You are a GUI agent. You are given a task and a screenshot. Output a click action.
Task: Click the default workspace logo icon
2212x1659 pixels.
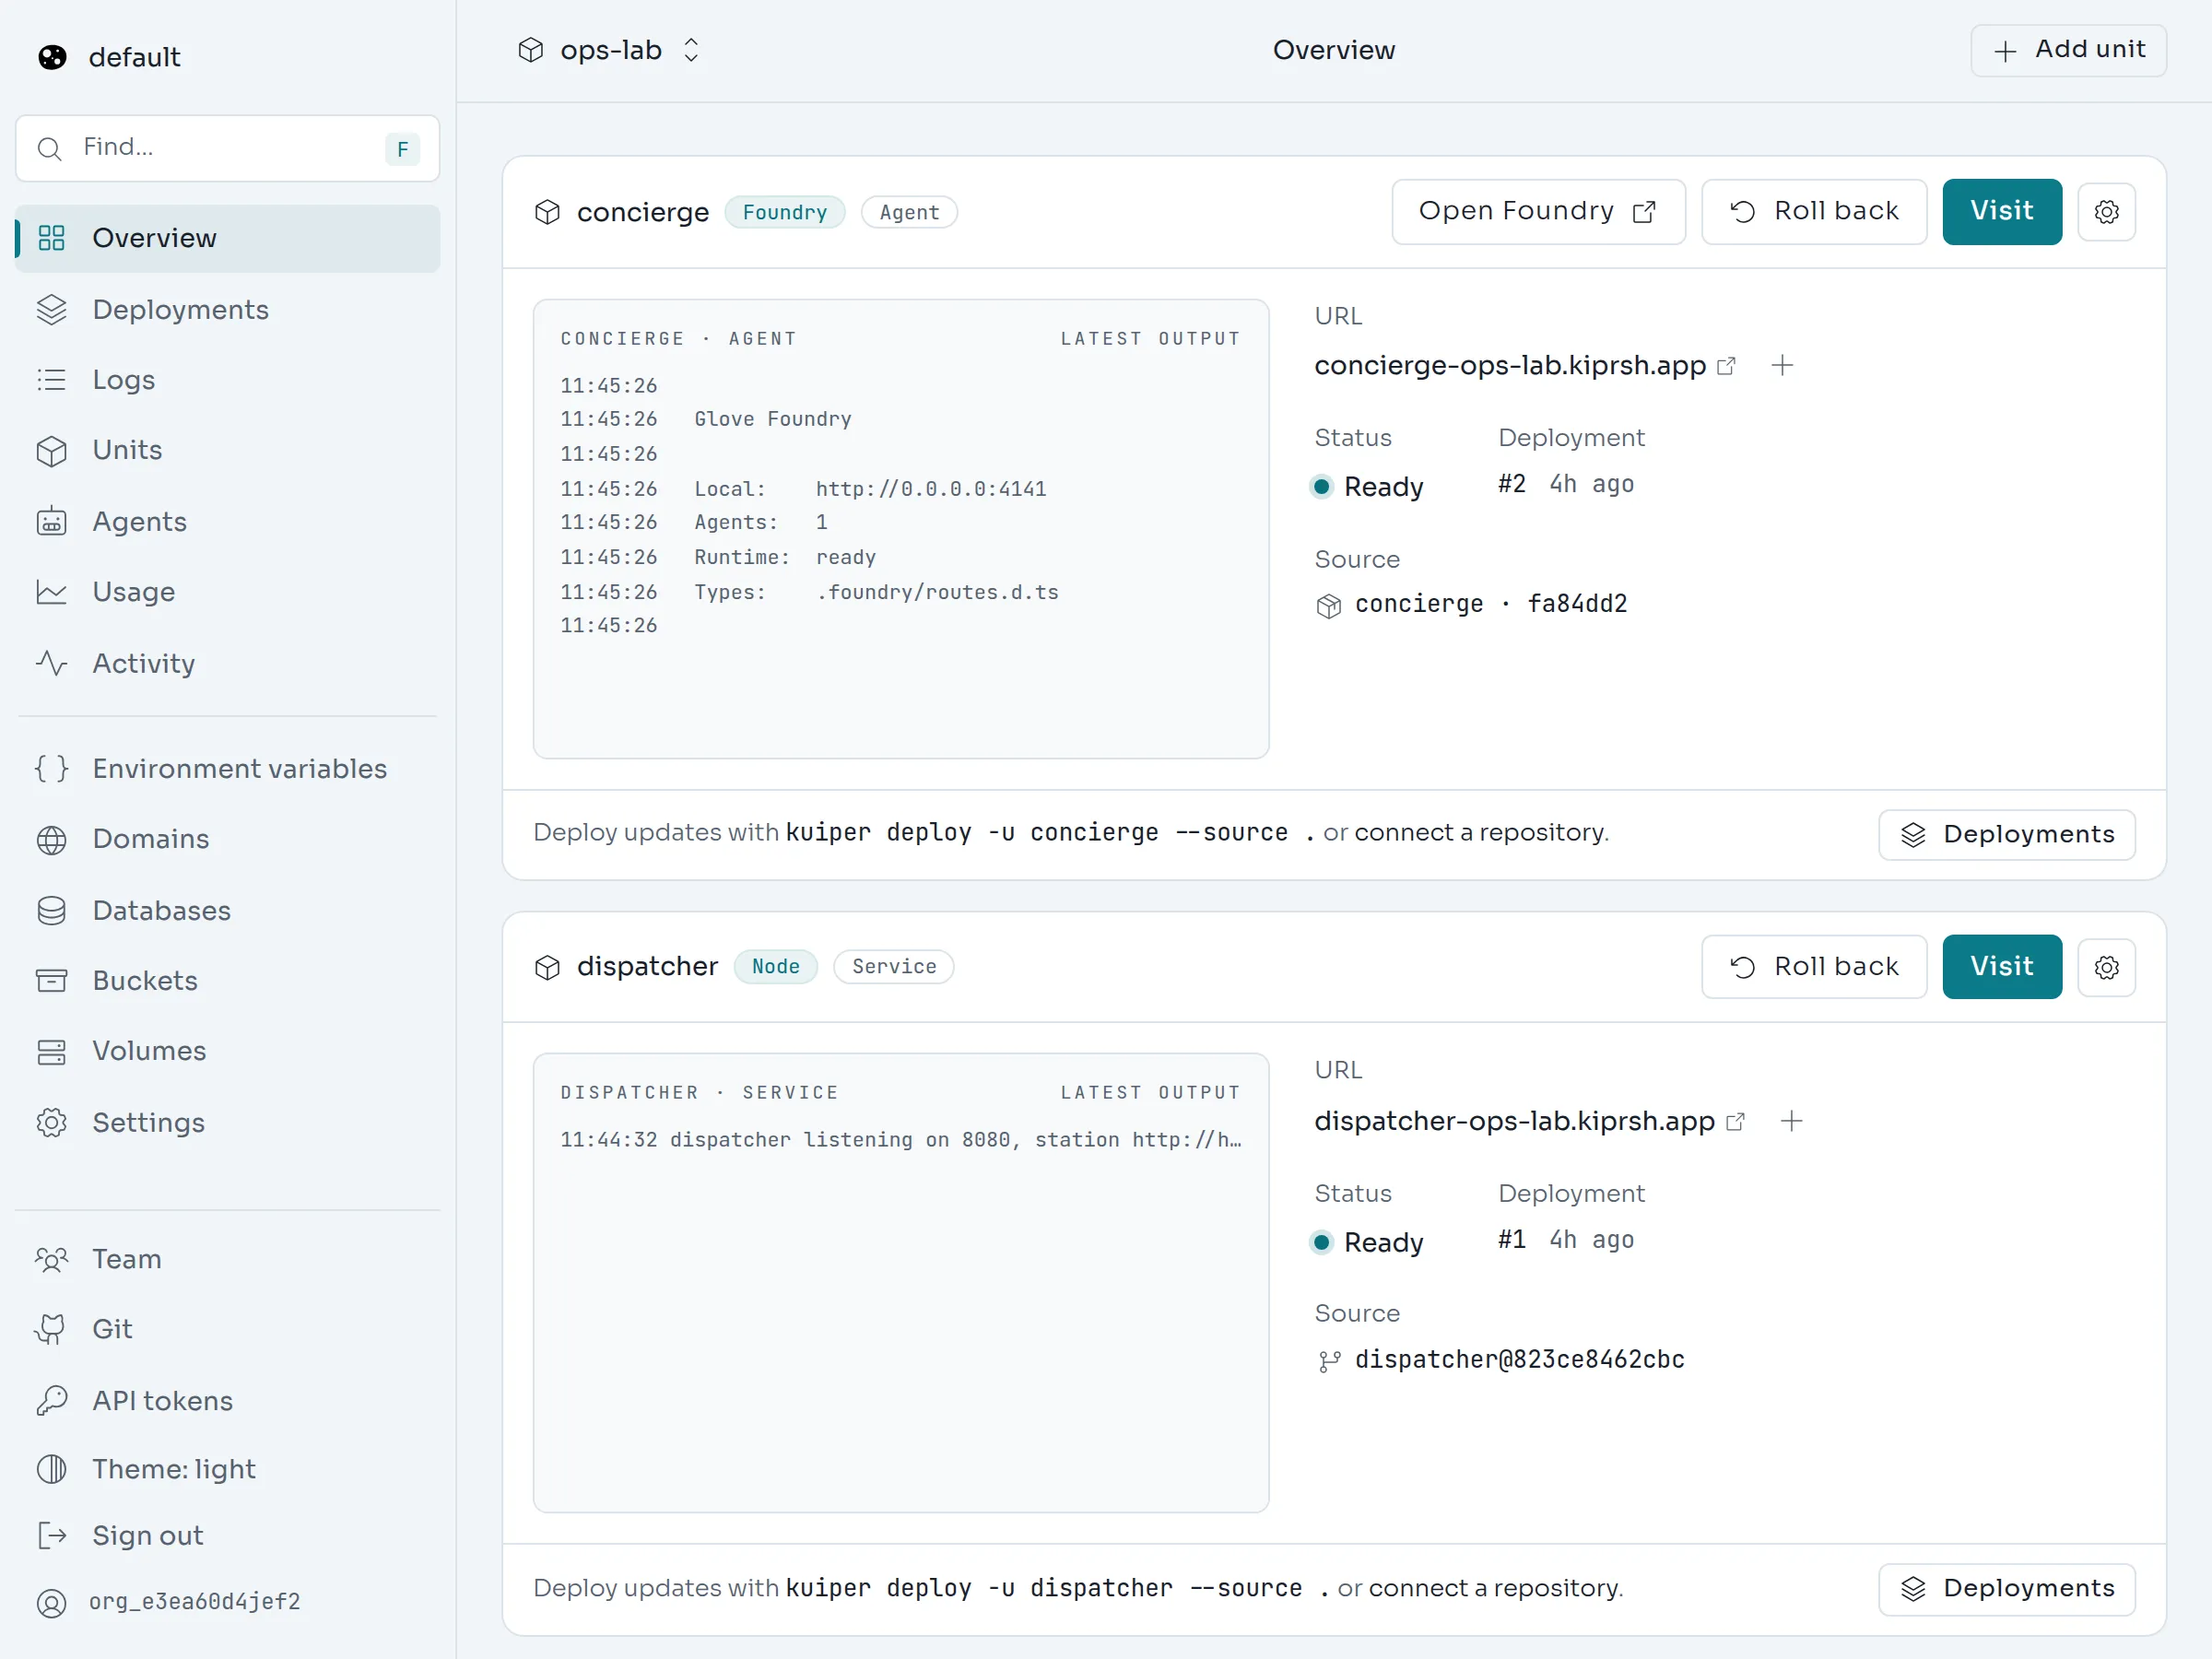tap(52, 57)
